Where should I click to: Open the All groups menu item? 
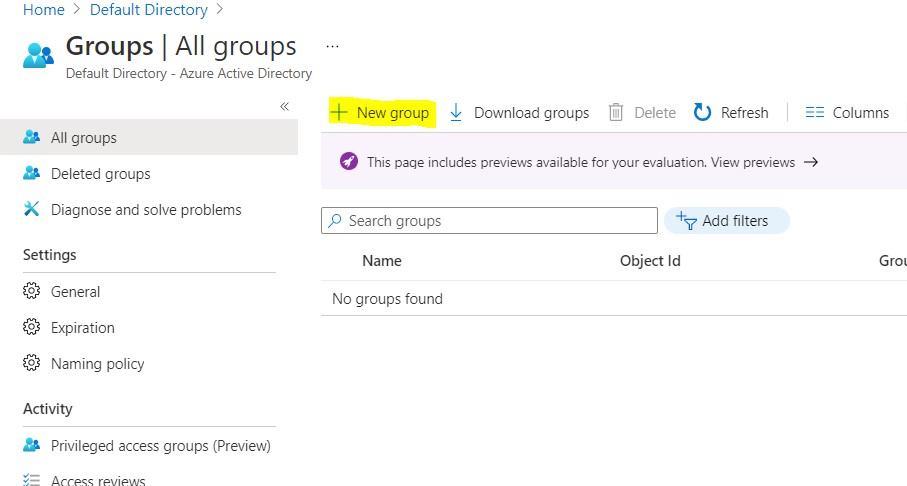click(149, 137)
